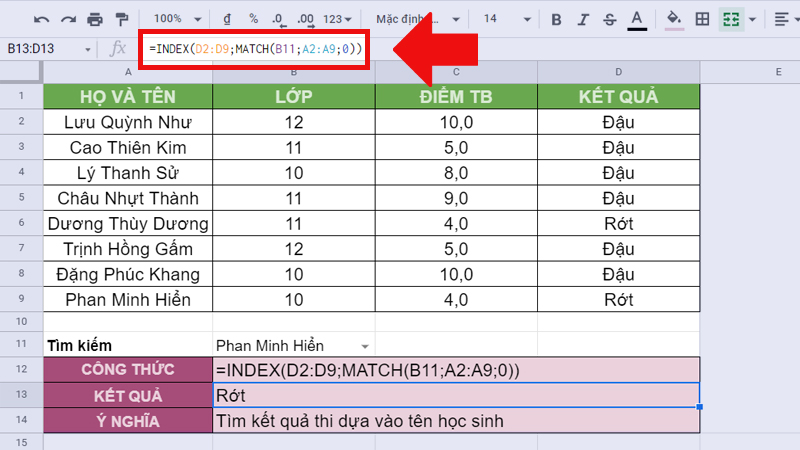
Task: Click the Redo arrow icon
Action: tap(68, 19)
